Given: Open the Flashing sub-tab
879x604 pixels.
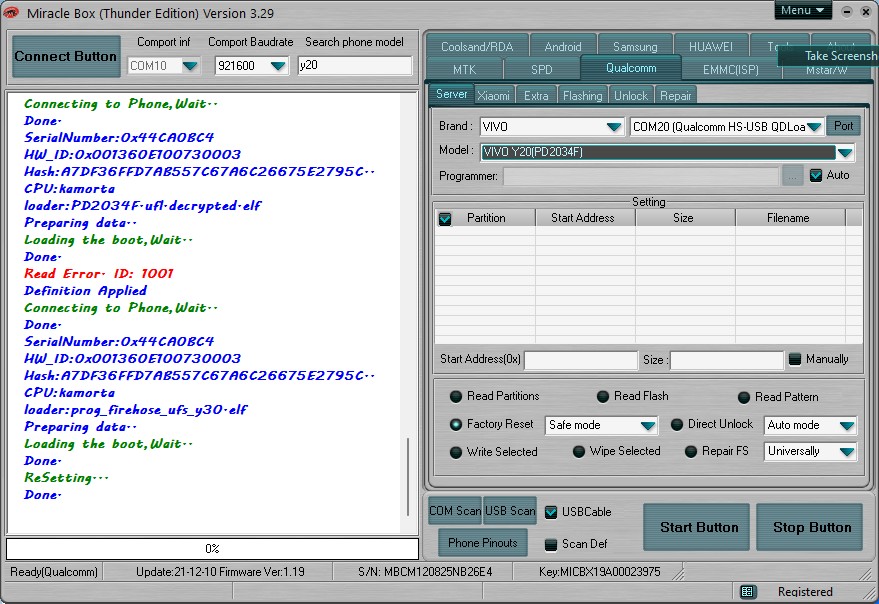Looking at the screenshot, I should click(x=582, y=96).
